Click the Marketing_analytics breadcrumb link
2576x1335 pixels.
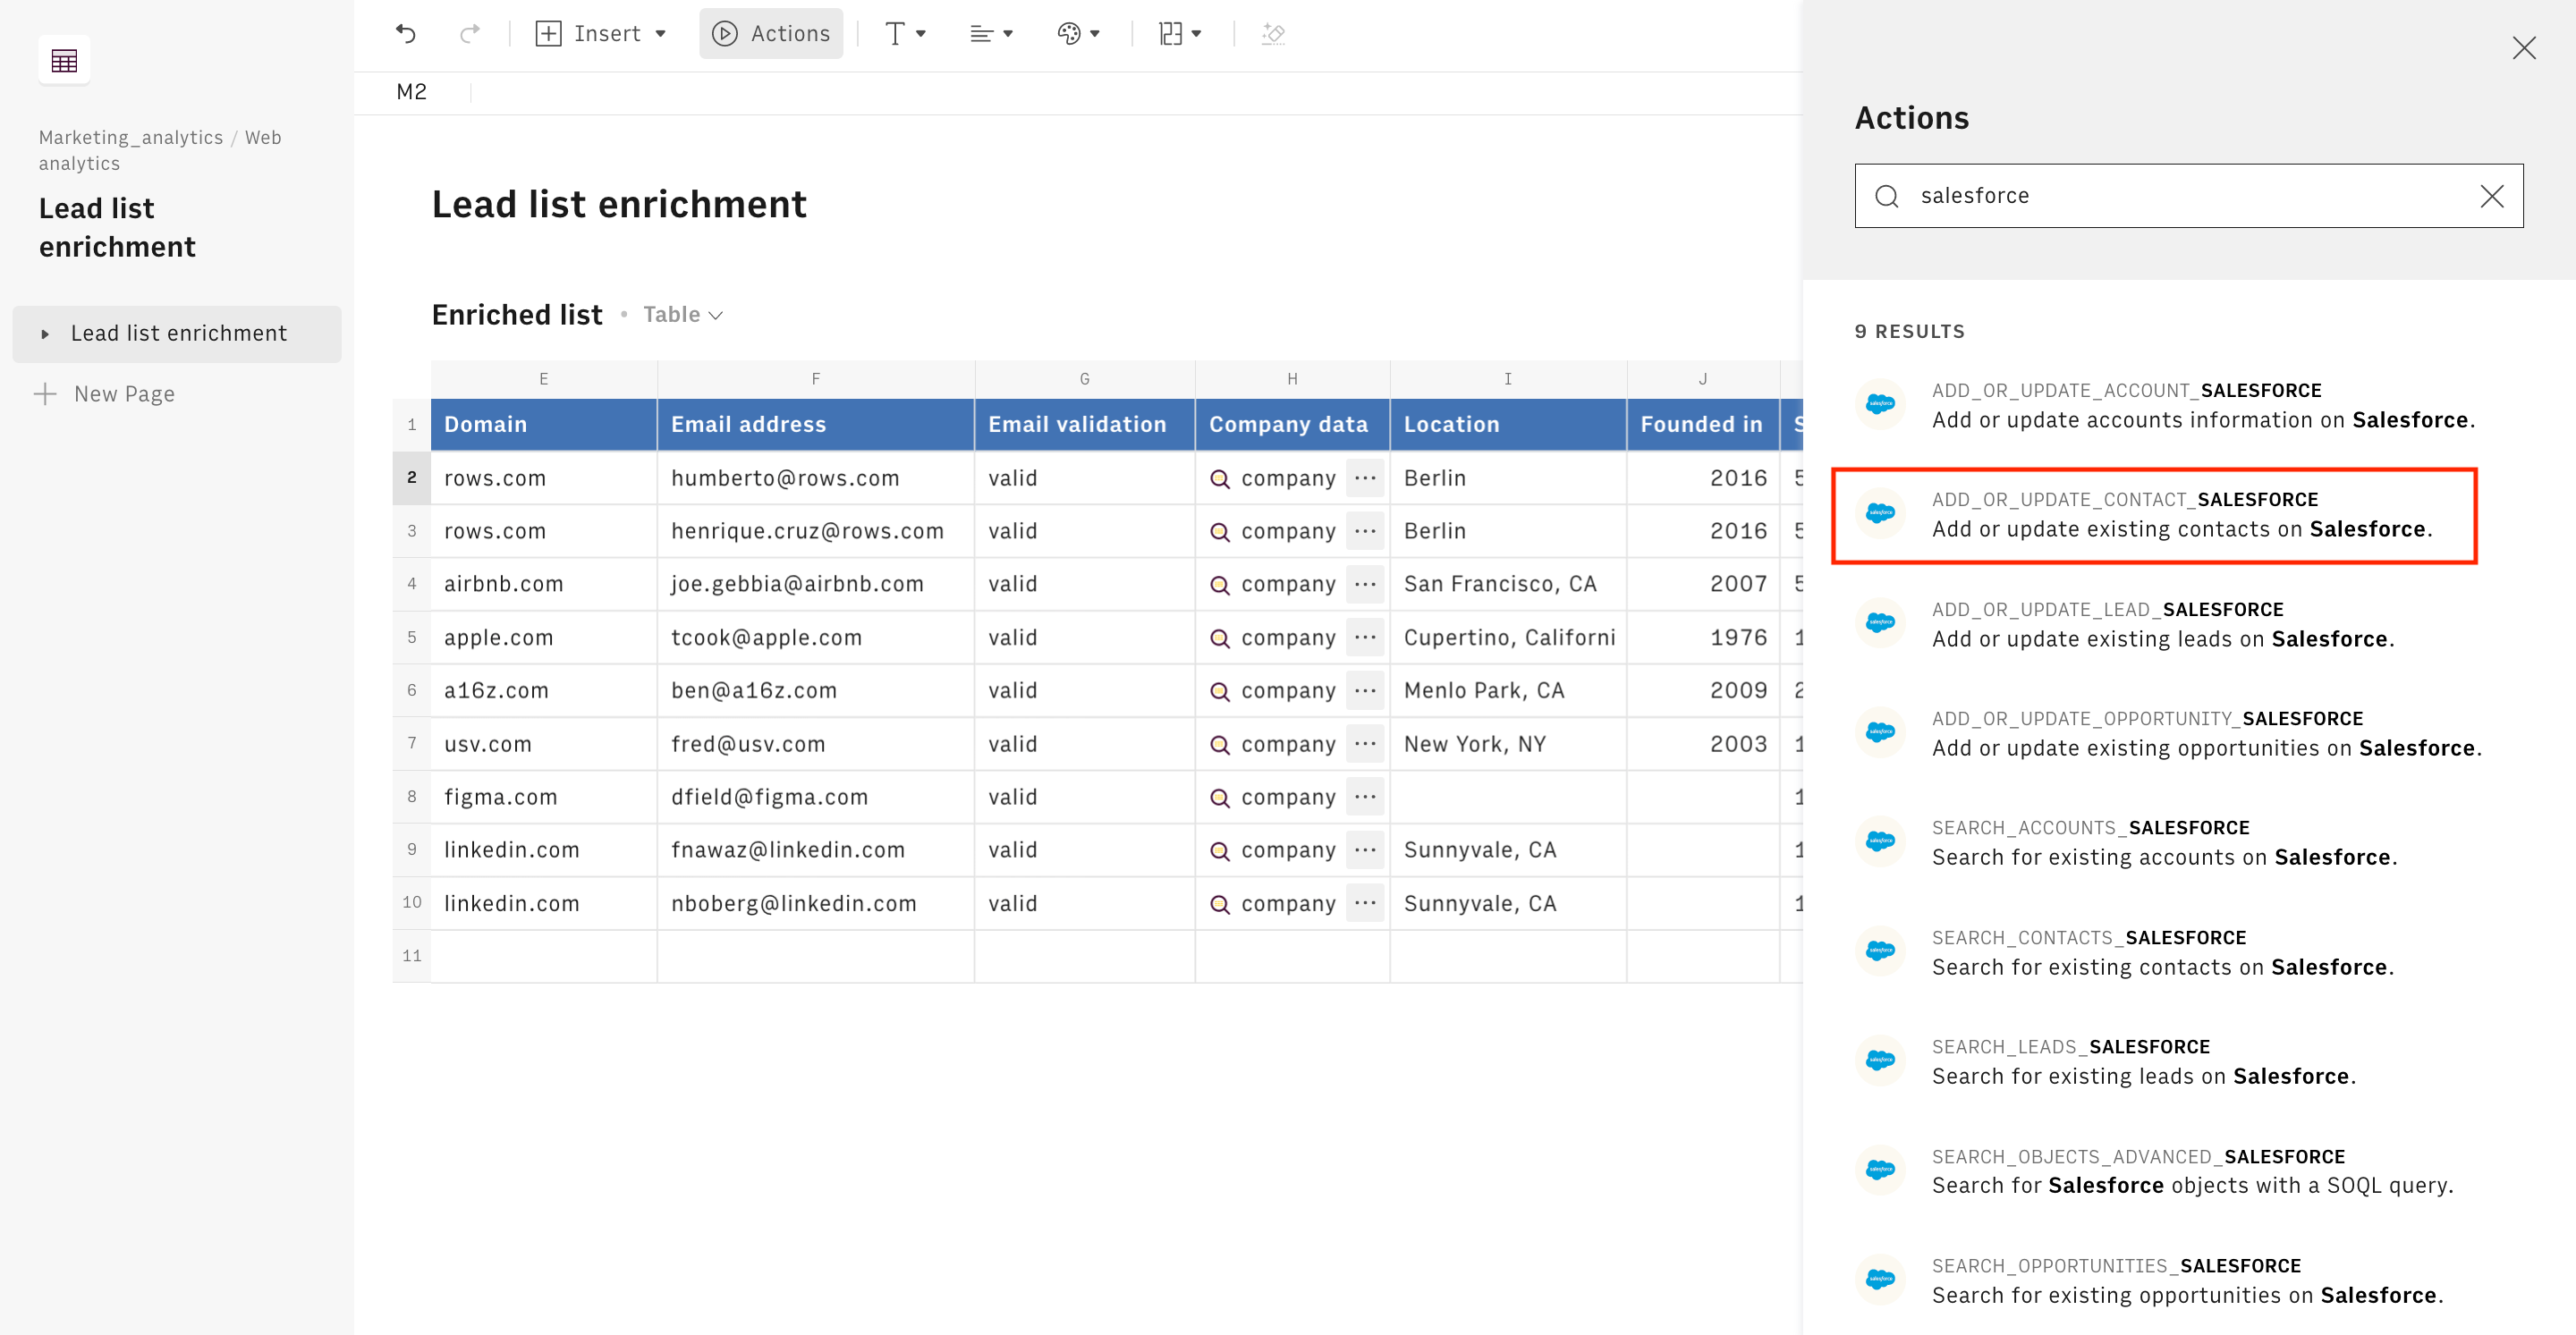tap(130, 137)
